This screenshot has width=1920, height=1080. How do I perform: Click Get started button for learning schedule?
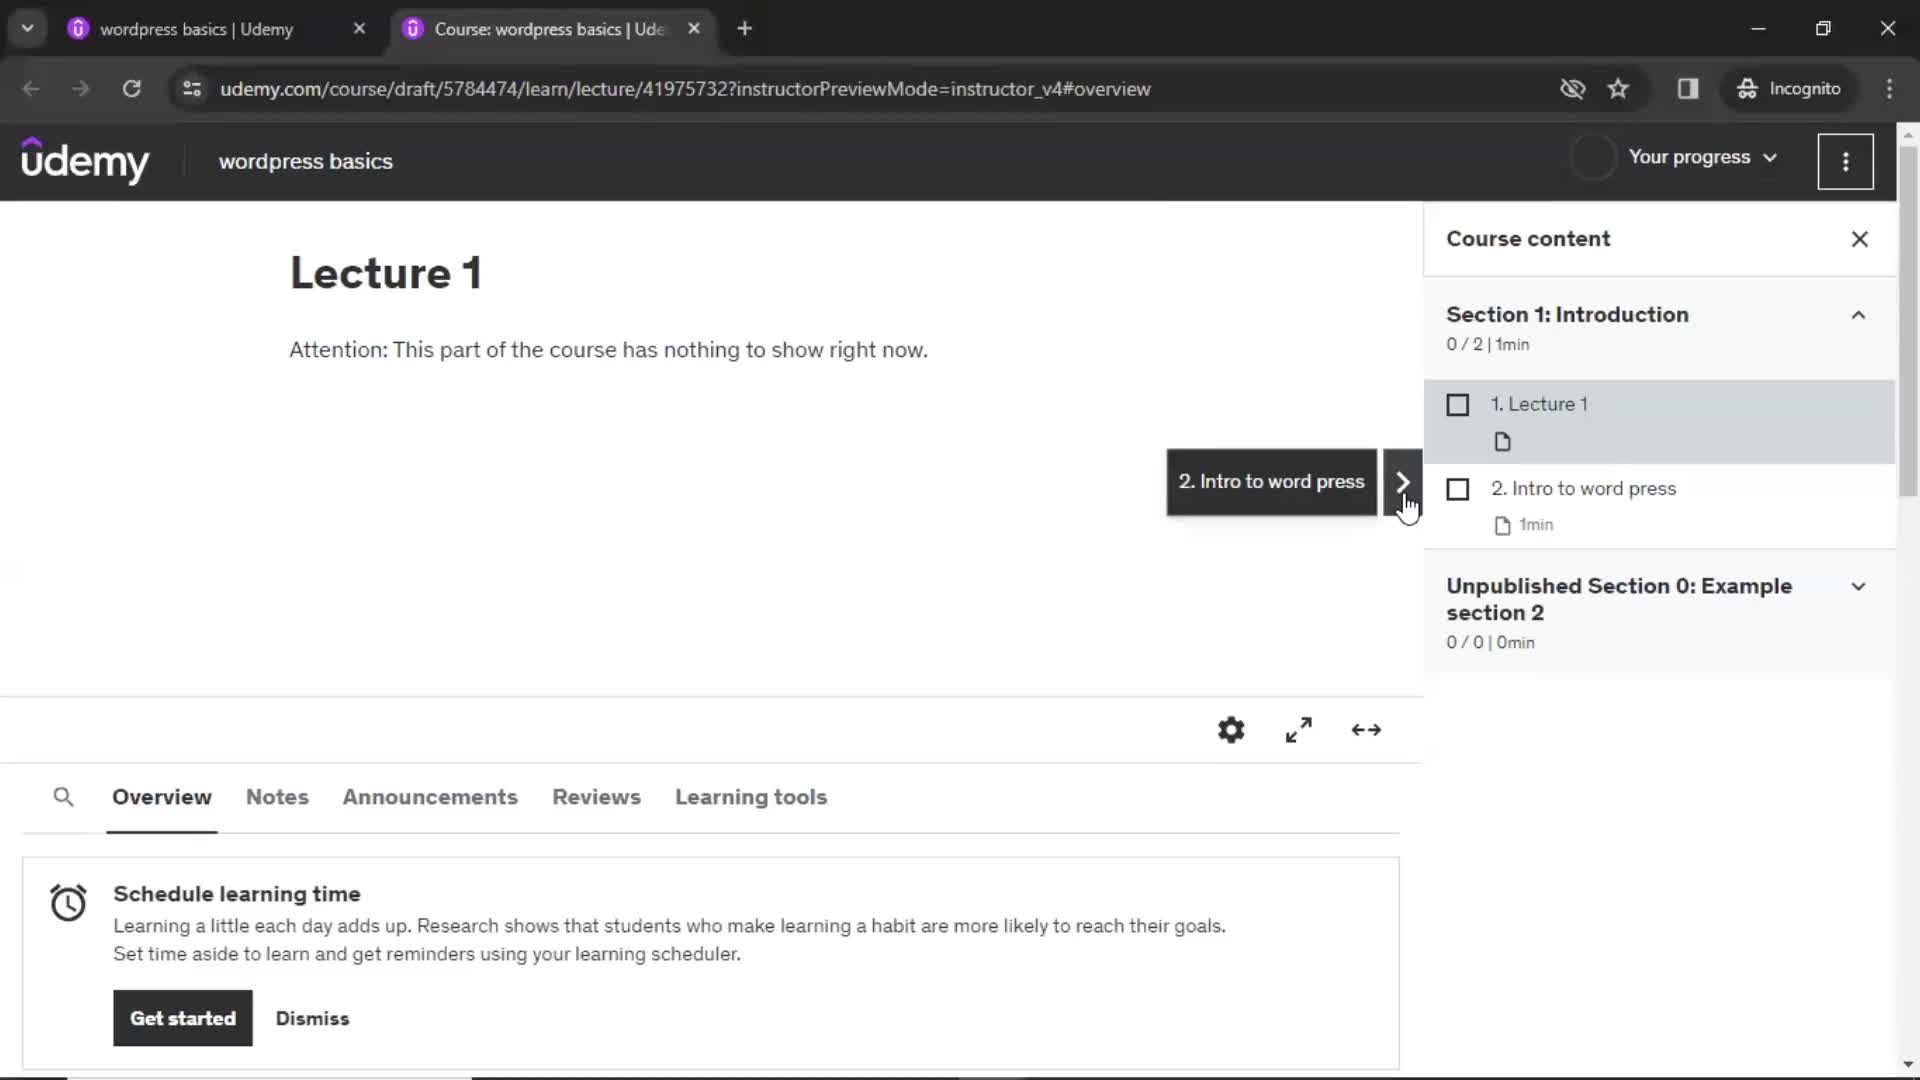(183, 1018)
